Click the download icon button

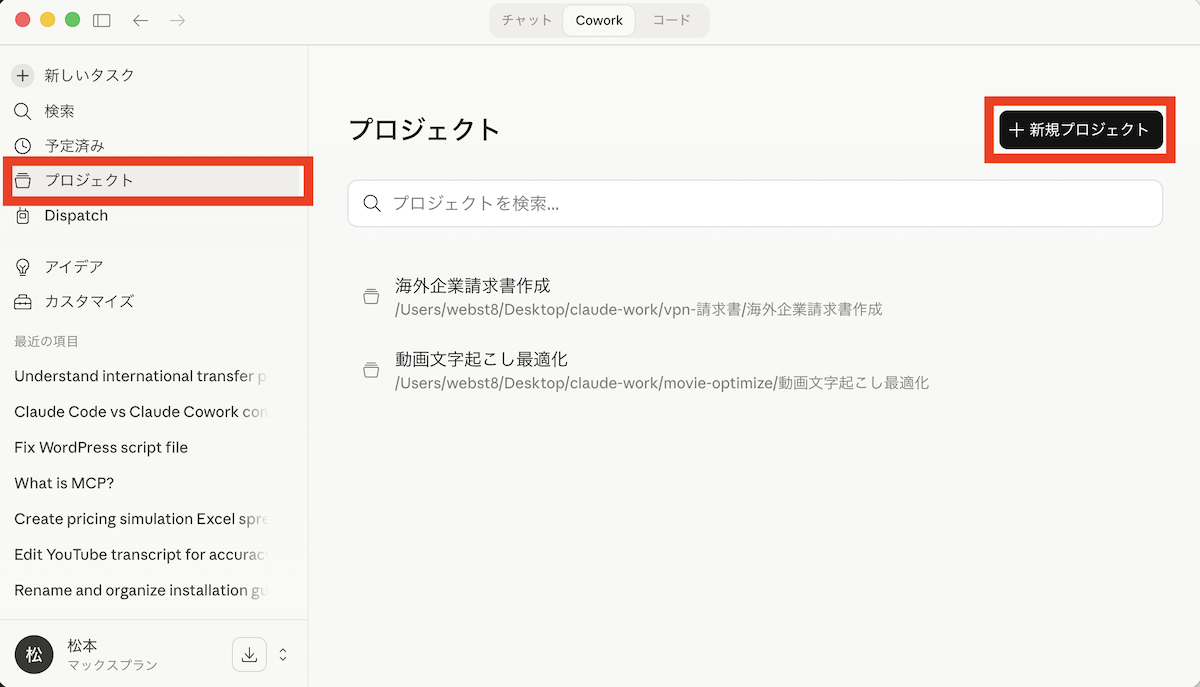(x=250, y=654)
